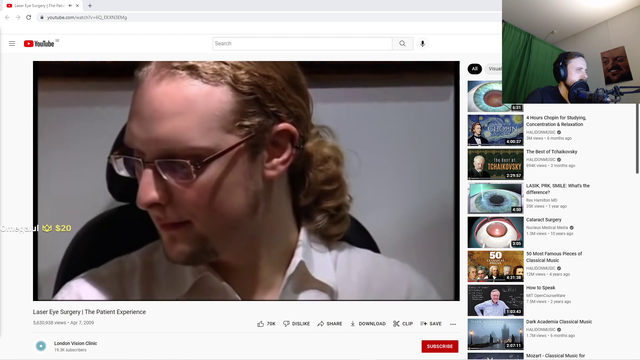The height and width of the screenshot is (360, 640).
Task: Open 'Dark Academia Classical Music' title link
Action: (559, 322)
